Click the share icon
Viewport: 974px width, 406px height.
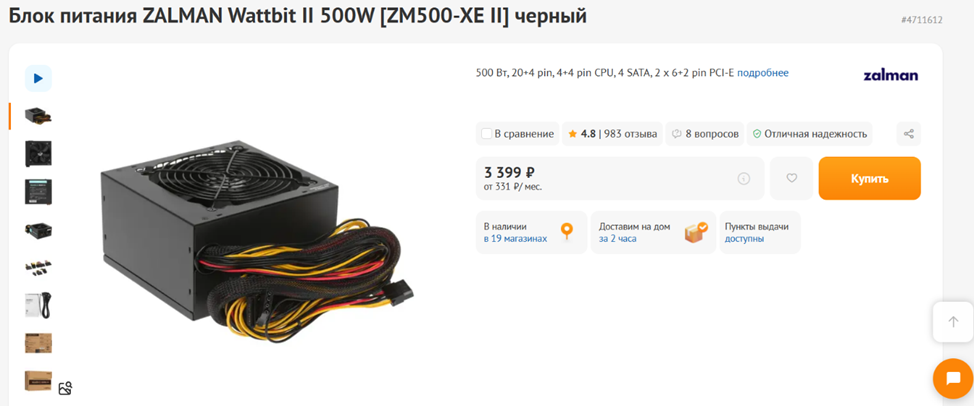pyautogui.click(x=908, y=133)
